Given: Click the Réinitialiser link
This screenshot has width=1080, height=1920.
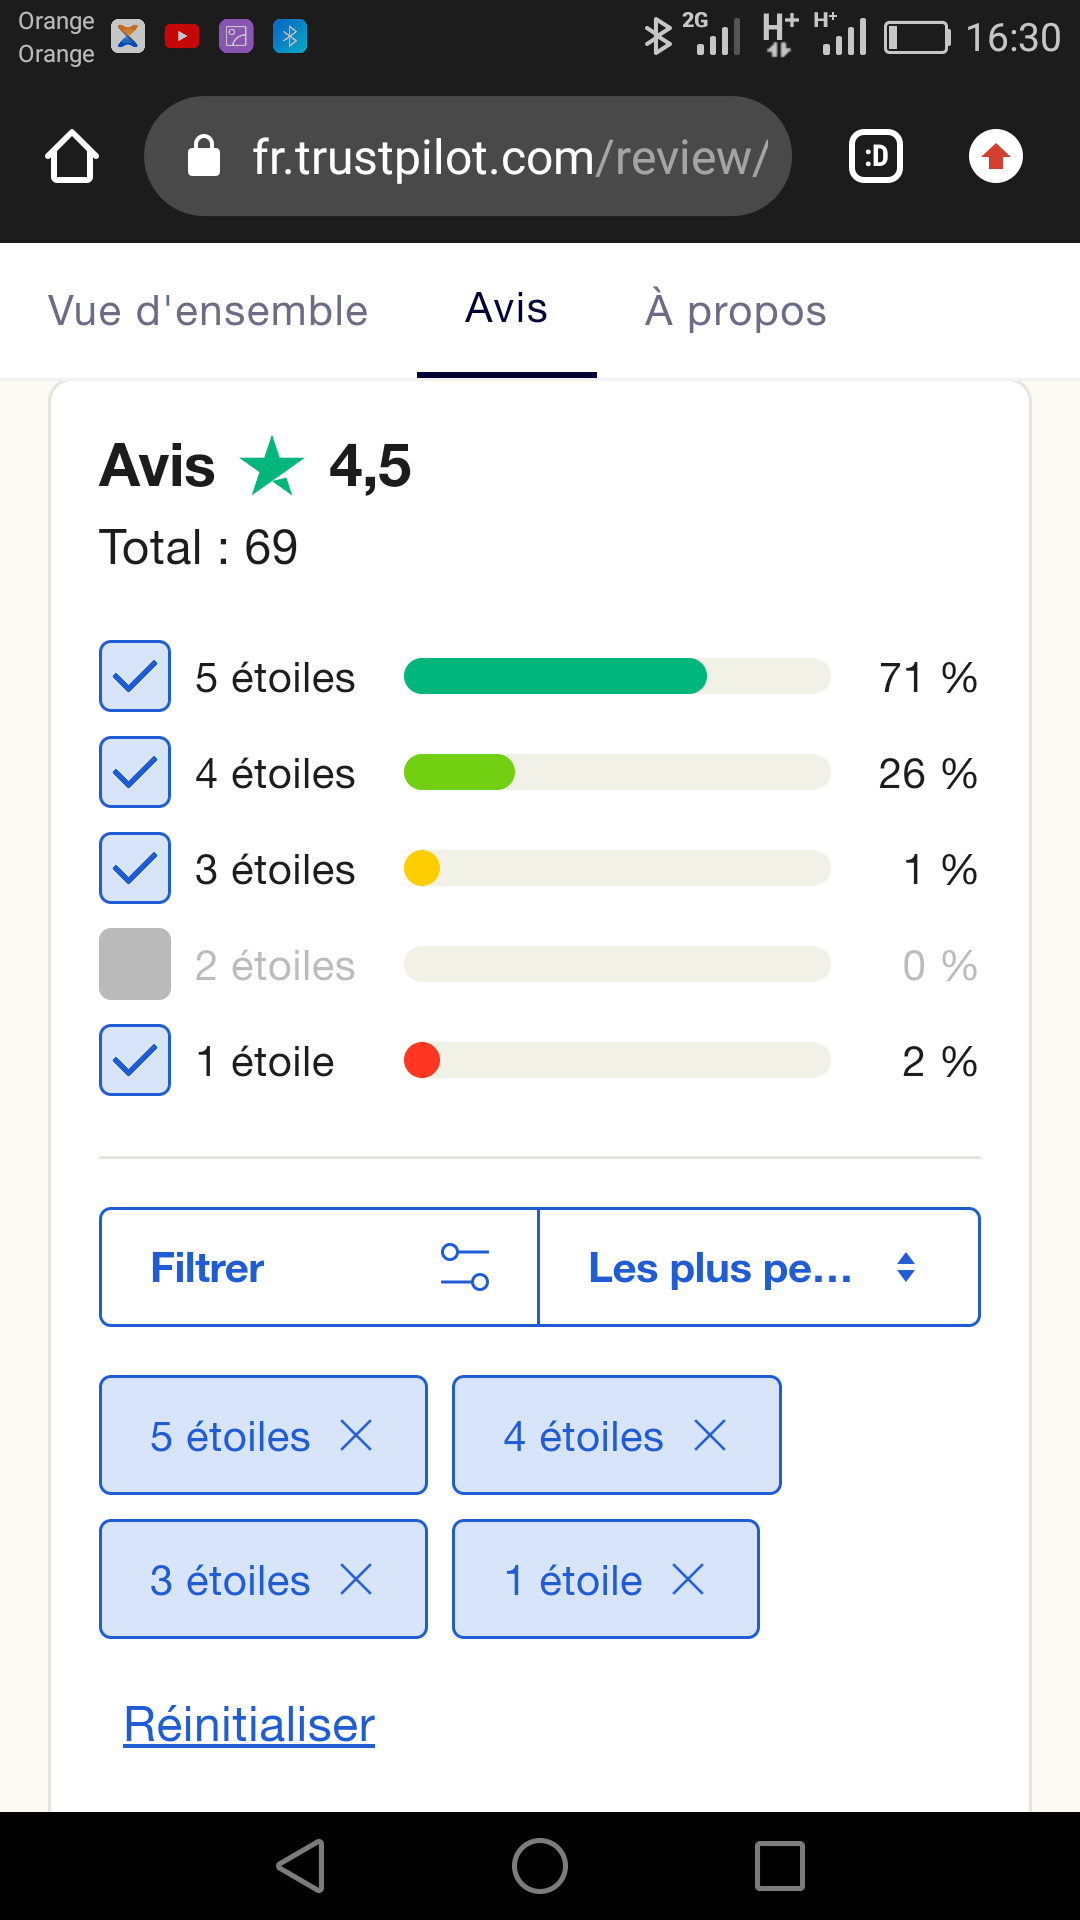Looking at the screenshot, I should 249,1725.
